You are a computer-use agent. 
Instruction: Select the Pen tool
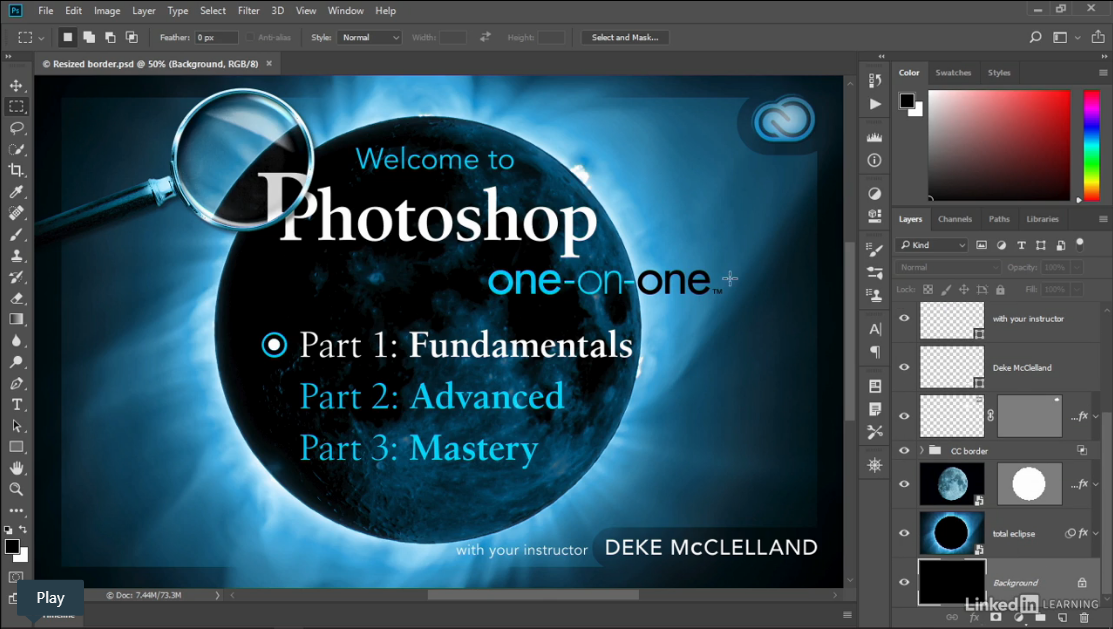pyautogui.click(x=16, y=383)
